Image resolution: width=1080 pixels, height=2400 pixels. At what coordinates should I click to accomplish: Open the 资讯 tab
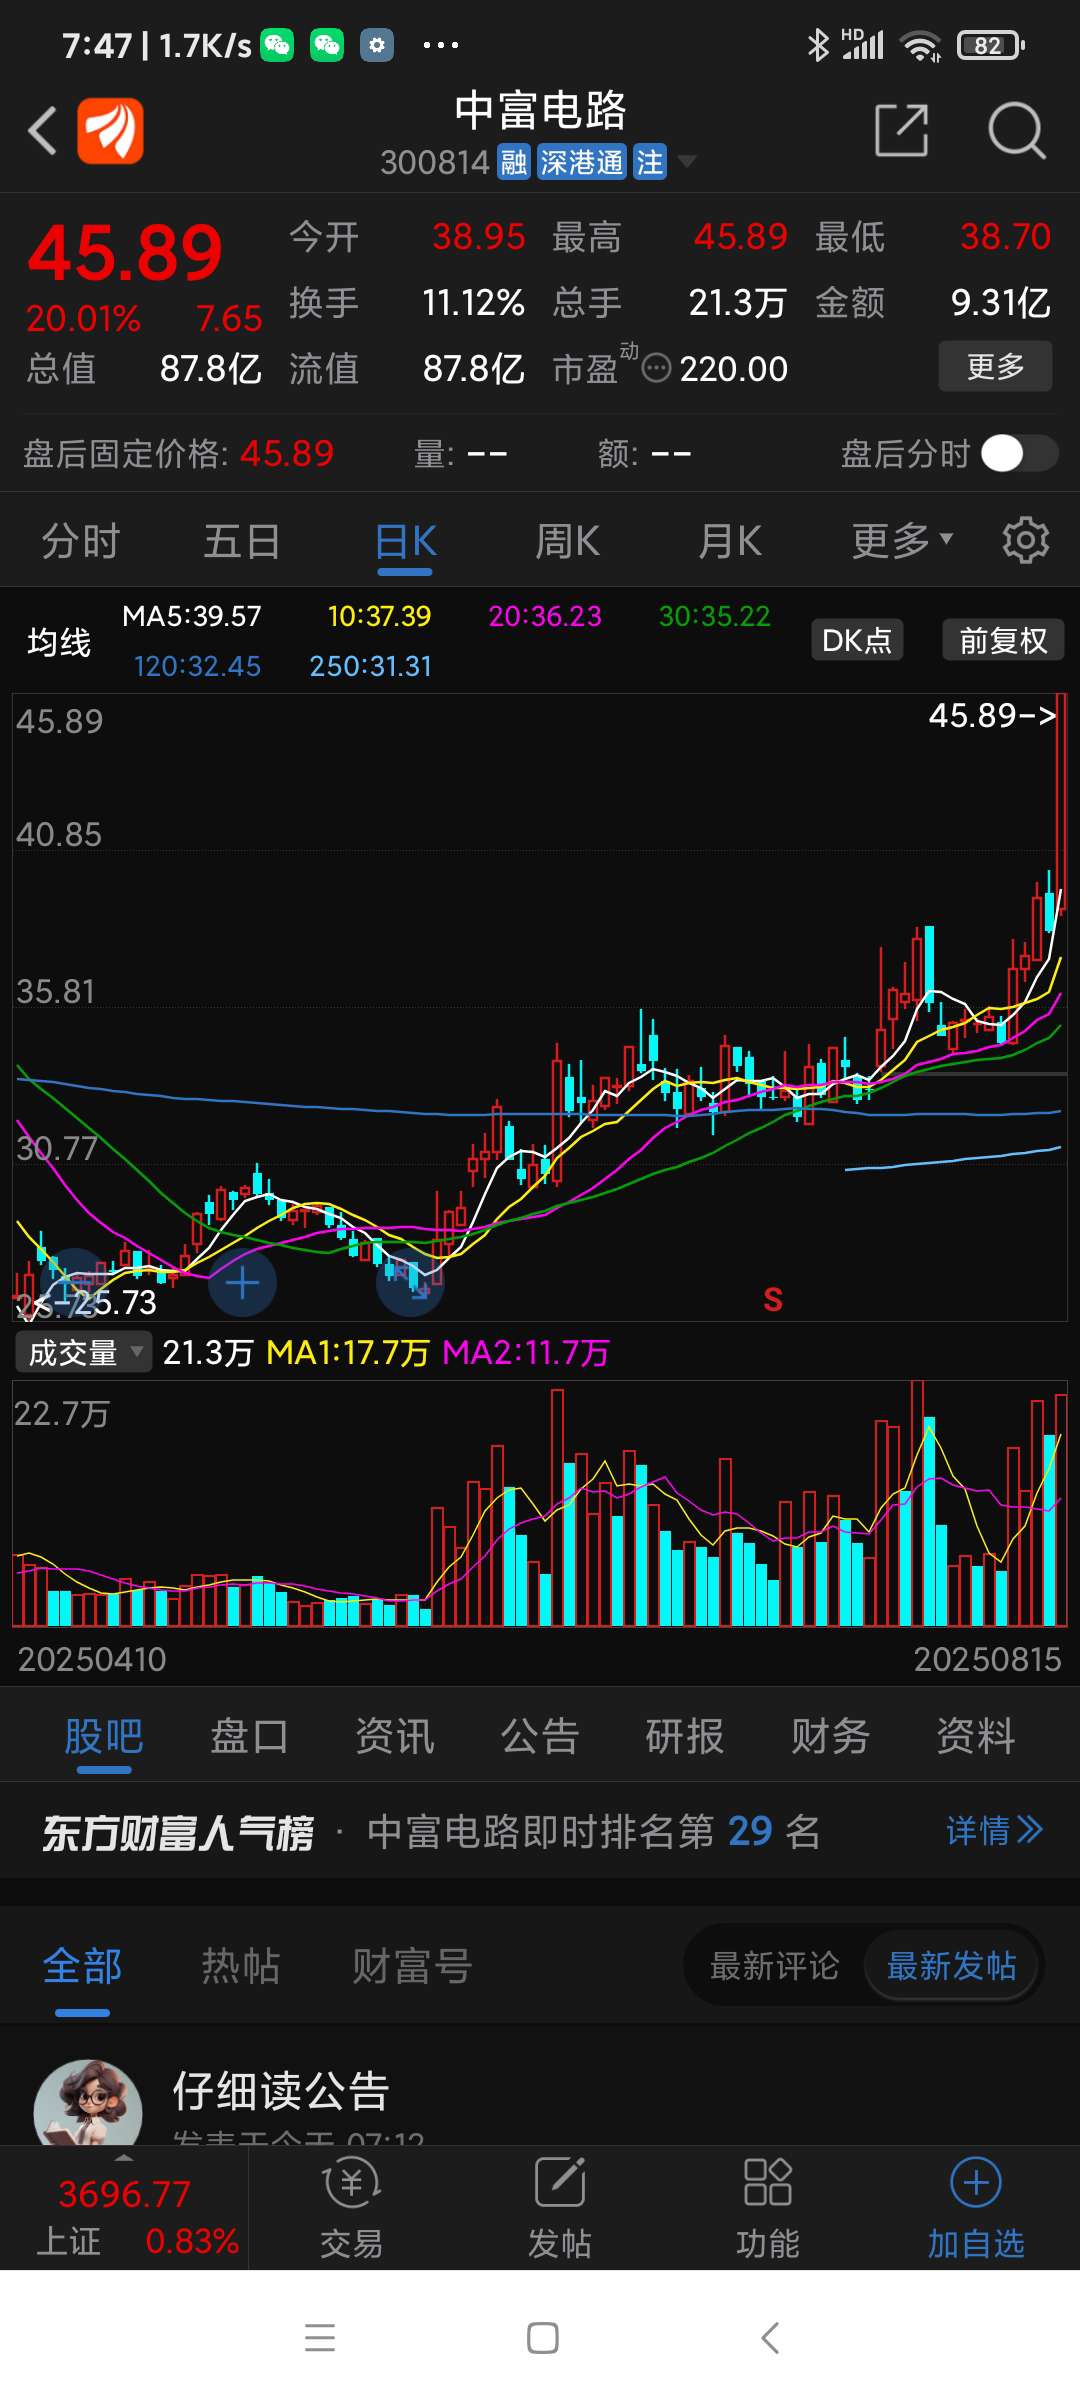[x=395, y=1736]
